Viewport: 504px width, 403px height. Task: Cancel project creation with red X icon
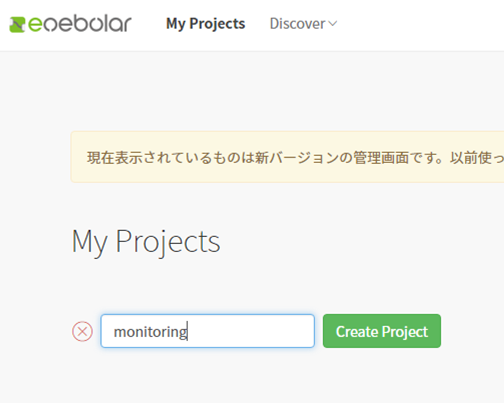point(82,331)
